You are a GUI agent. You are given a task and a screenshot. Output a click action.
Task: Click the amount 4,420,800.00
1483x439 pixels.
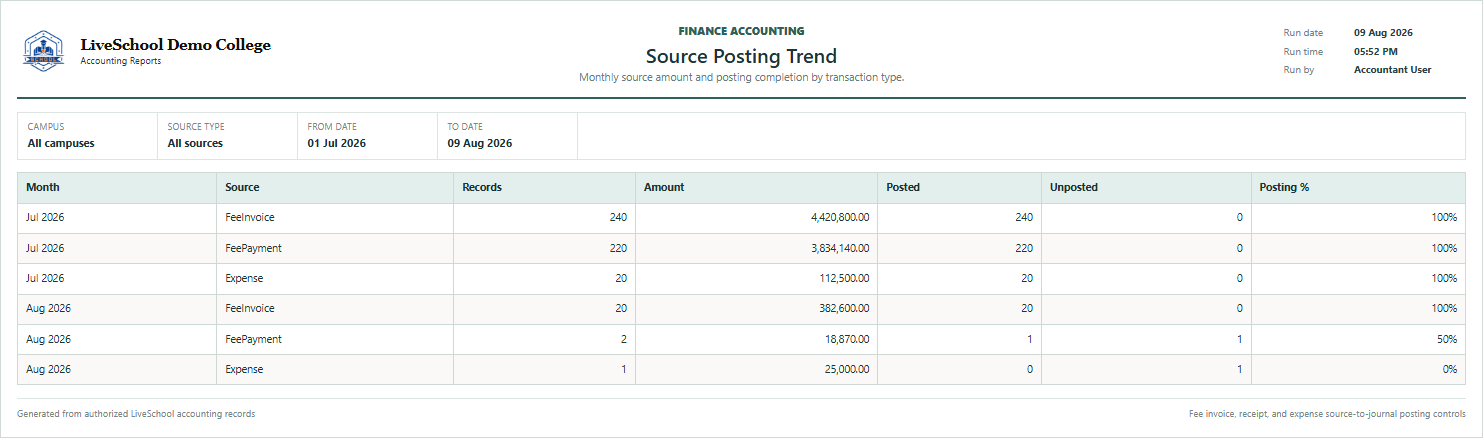(840, 218)
